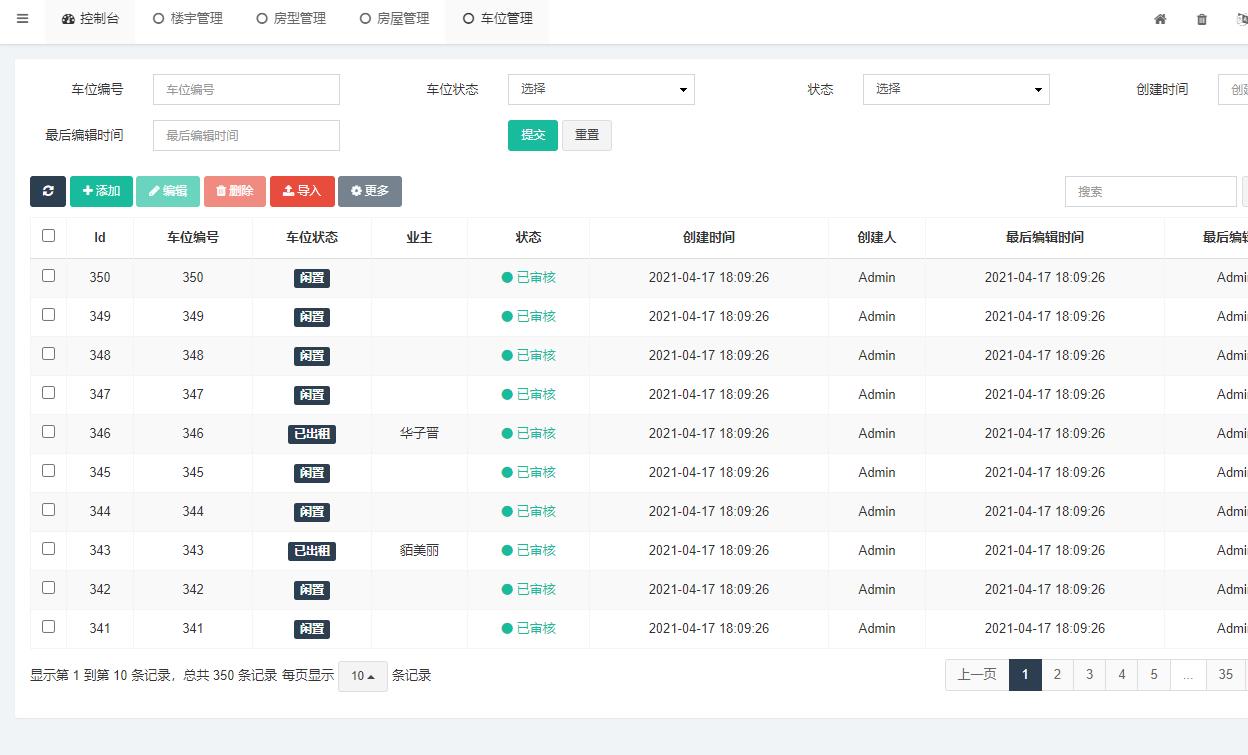Switch to the 楼宇管理 tab
Viewport: 1248px width, 755px height.
tap(188, 18)
